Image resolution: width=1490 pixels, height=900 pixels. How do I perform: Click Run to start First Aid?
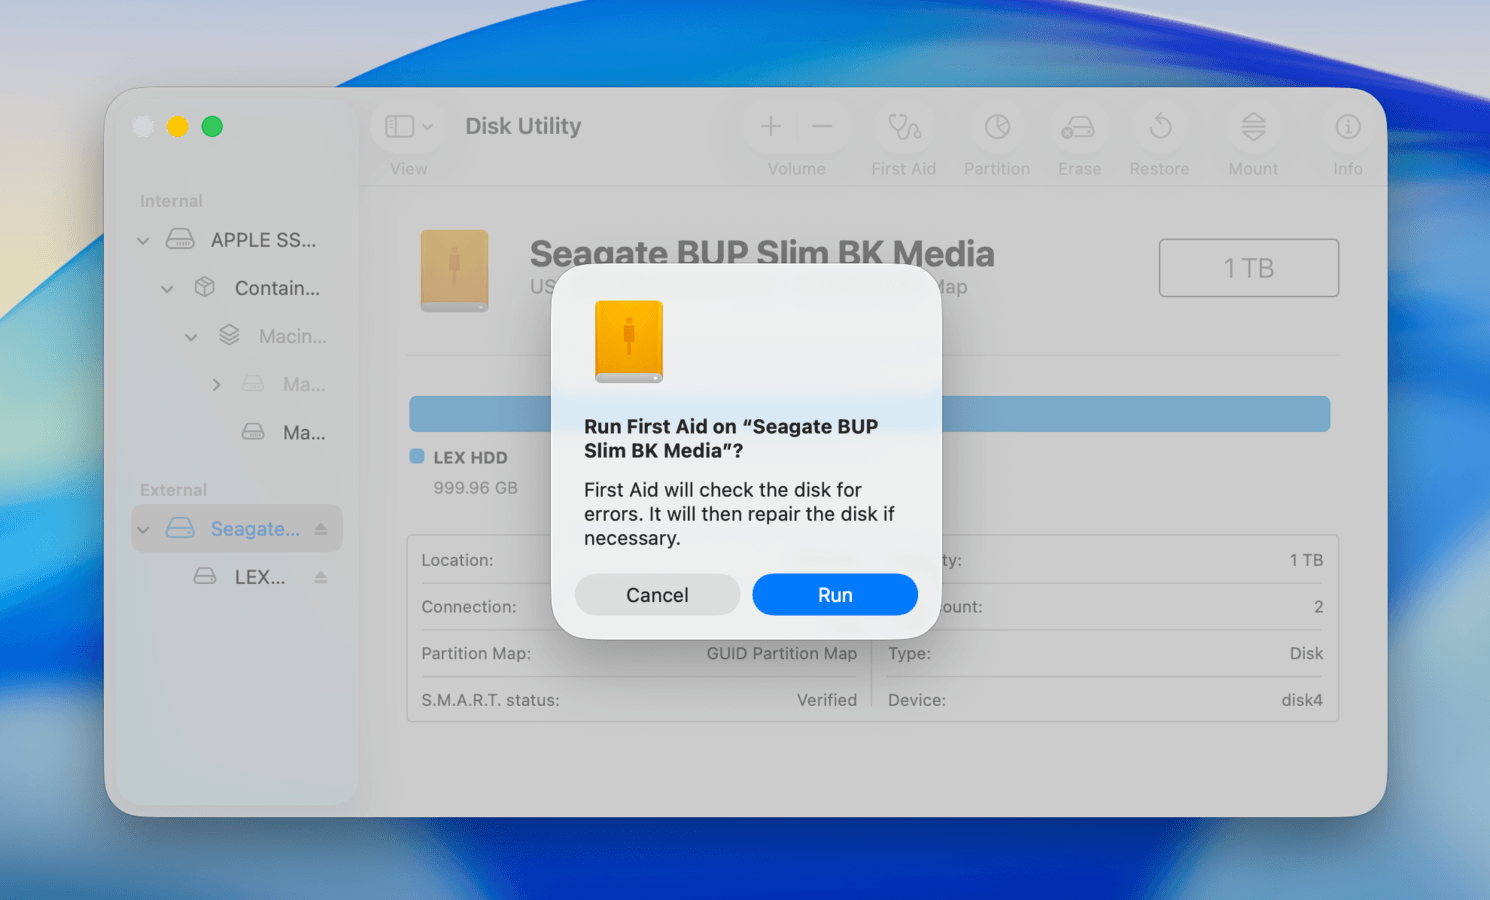tap(835, 595)
